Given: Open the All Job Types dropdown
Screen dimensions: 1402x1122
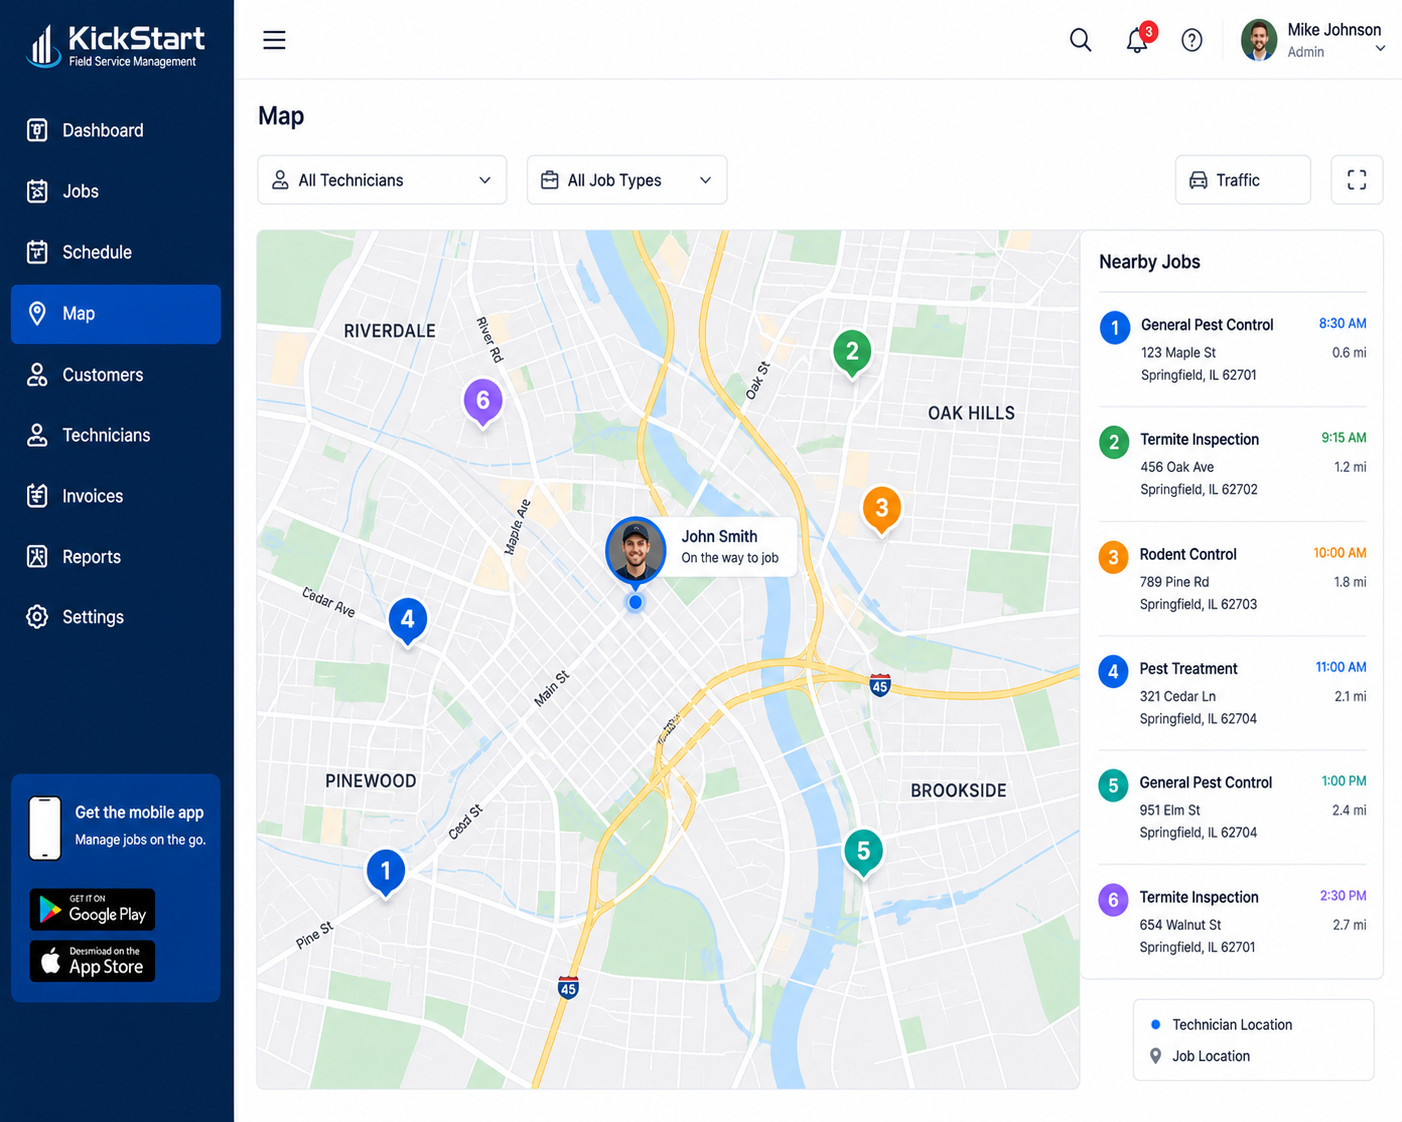Looking at the screenshot, I should (627, 180).
